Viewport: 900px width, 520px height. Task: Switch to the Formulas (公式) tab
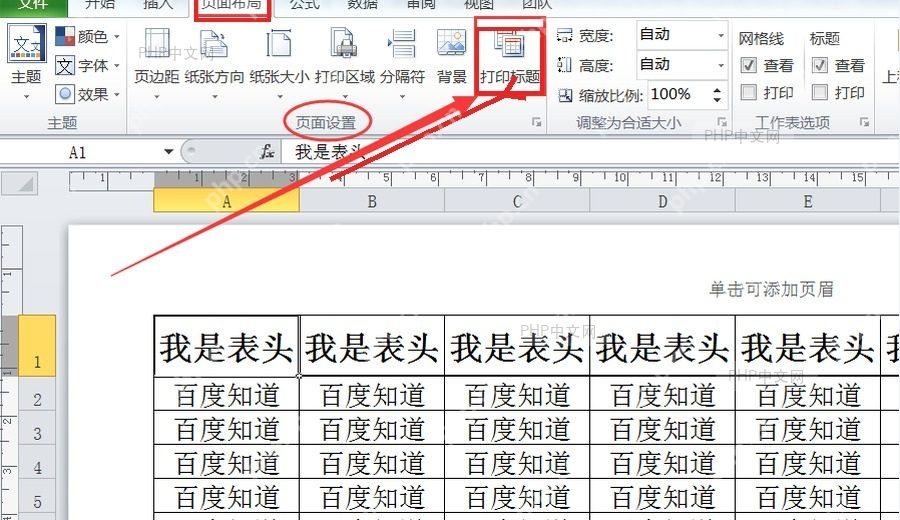304,5
